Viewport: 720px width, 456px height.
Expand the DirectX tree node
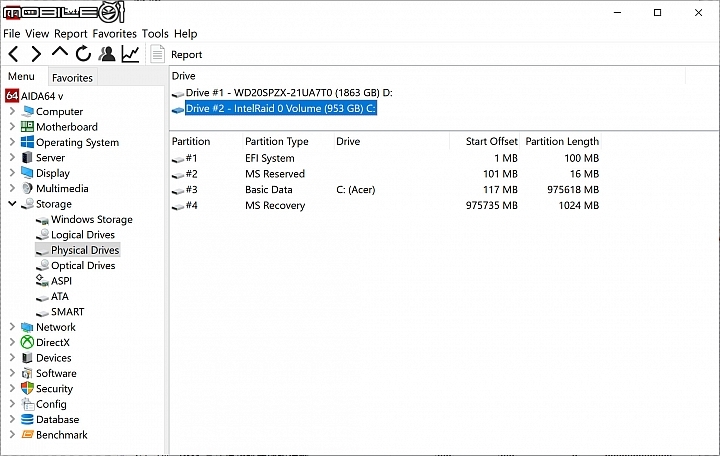click(x=12, y=342)
